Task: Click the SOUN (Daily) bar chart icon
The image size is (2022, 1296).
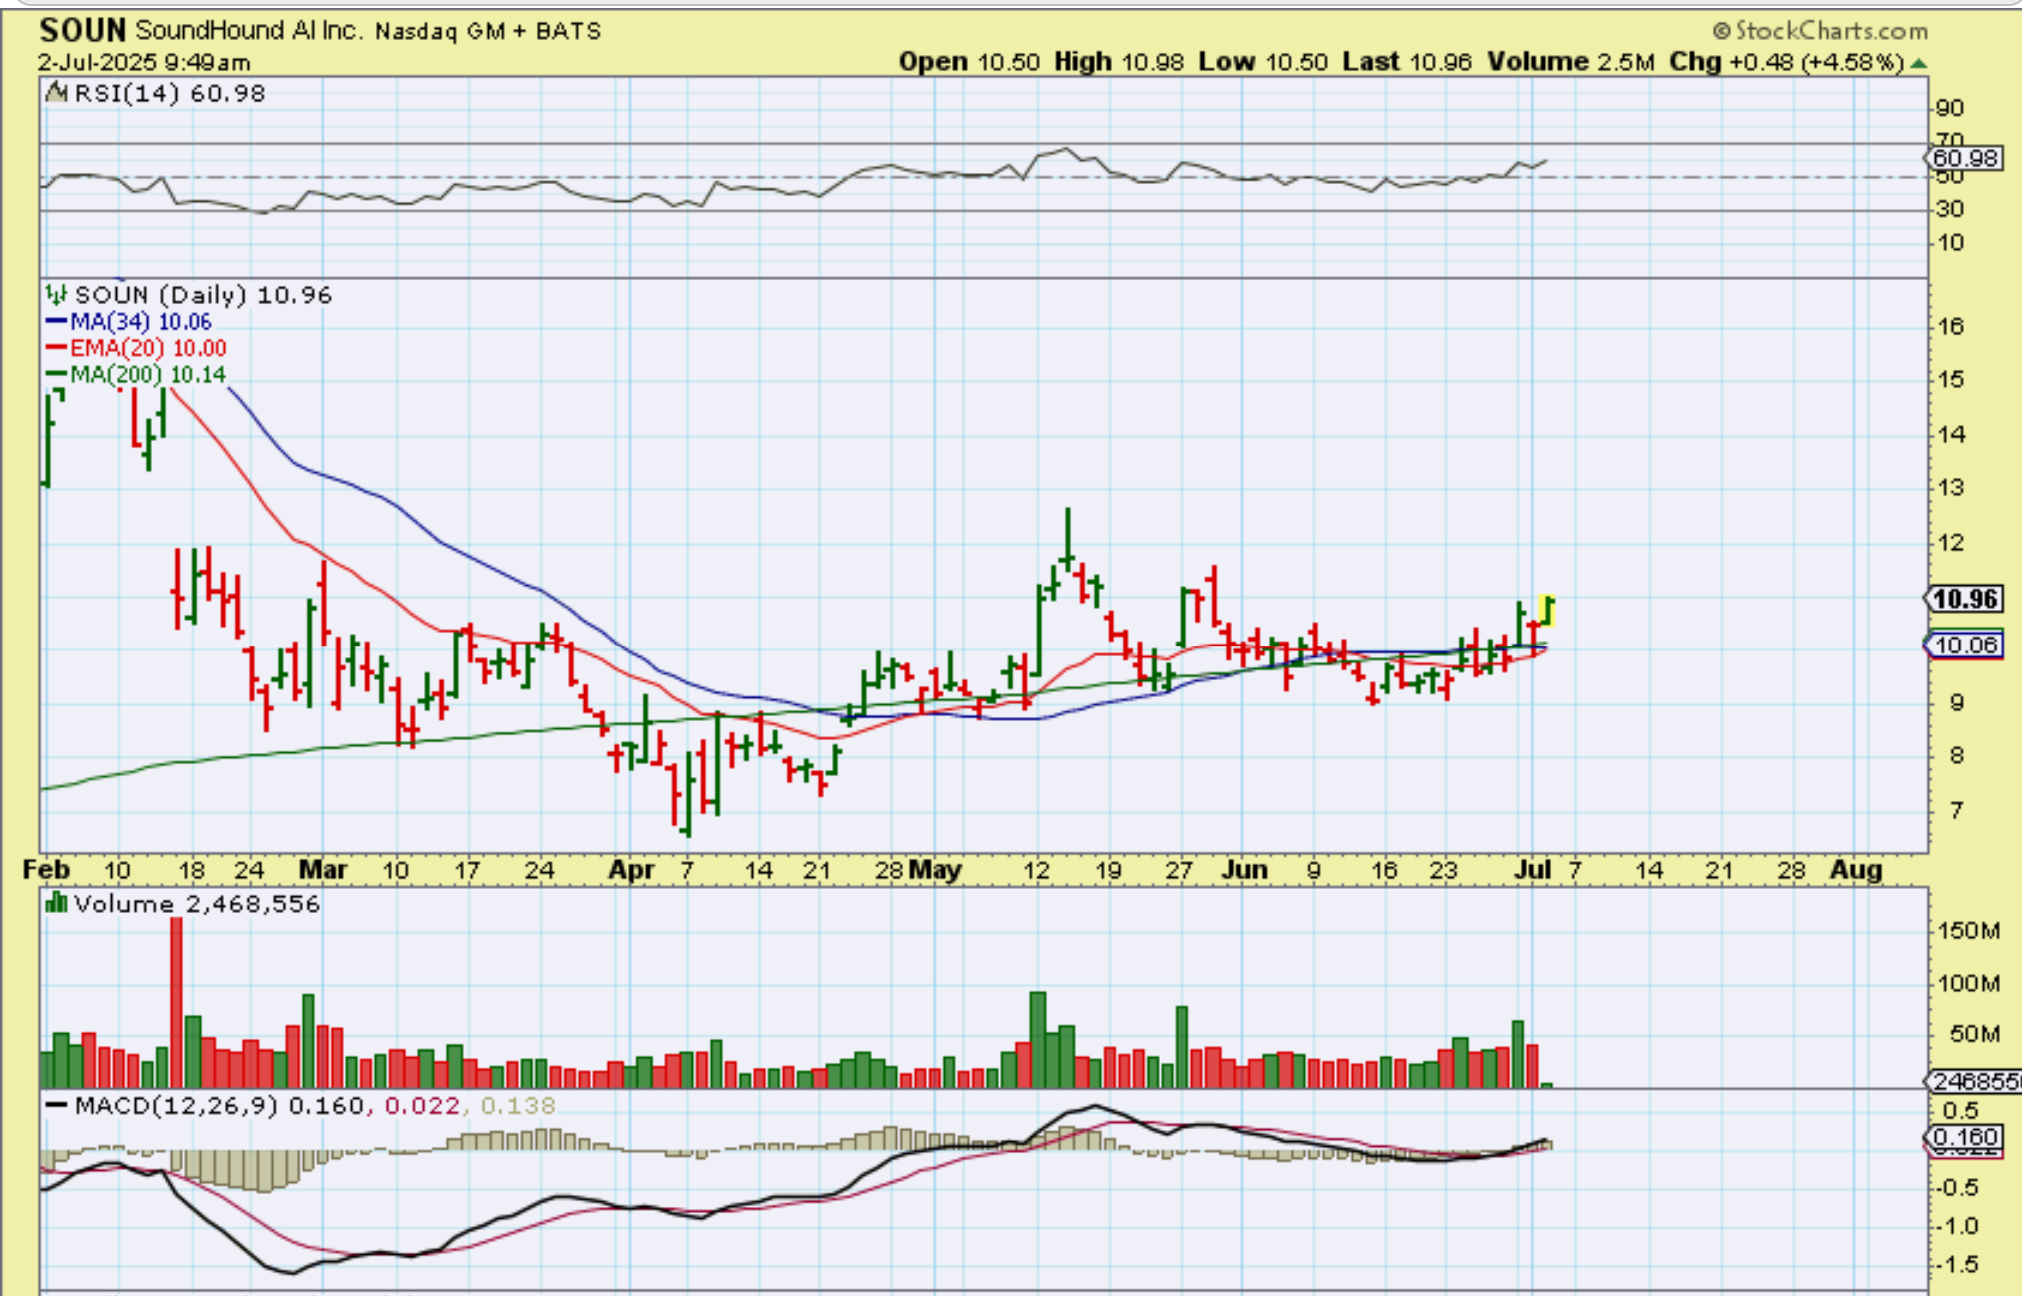Action: (56, 295)
